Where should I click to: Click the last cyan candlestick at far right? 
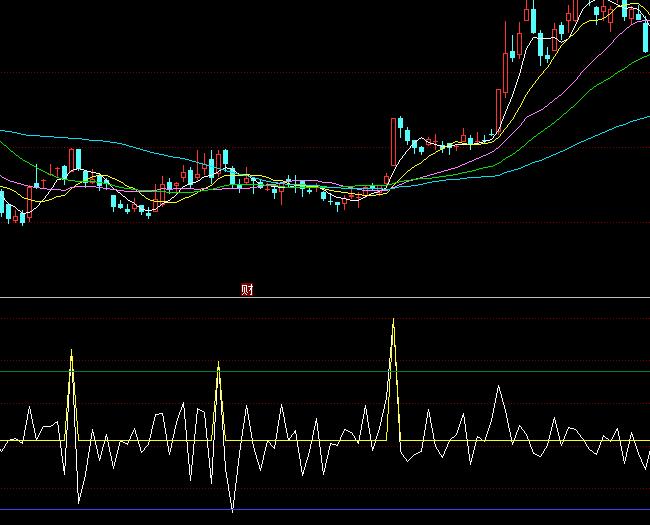645,38
